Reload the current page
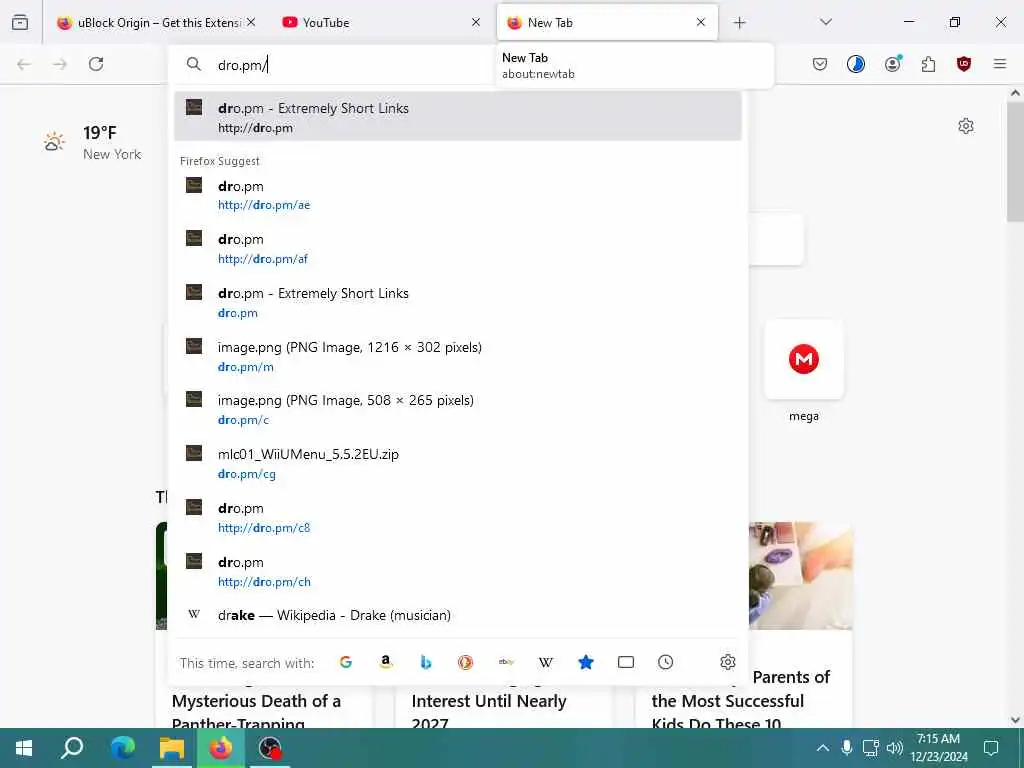This screenshot has width=1024, height=768. pos(96,64)
